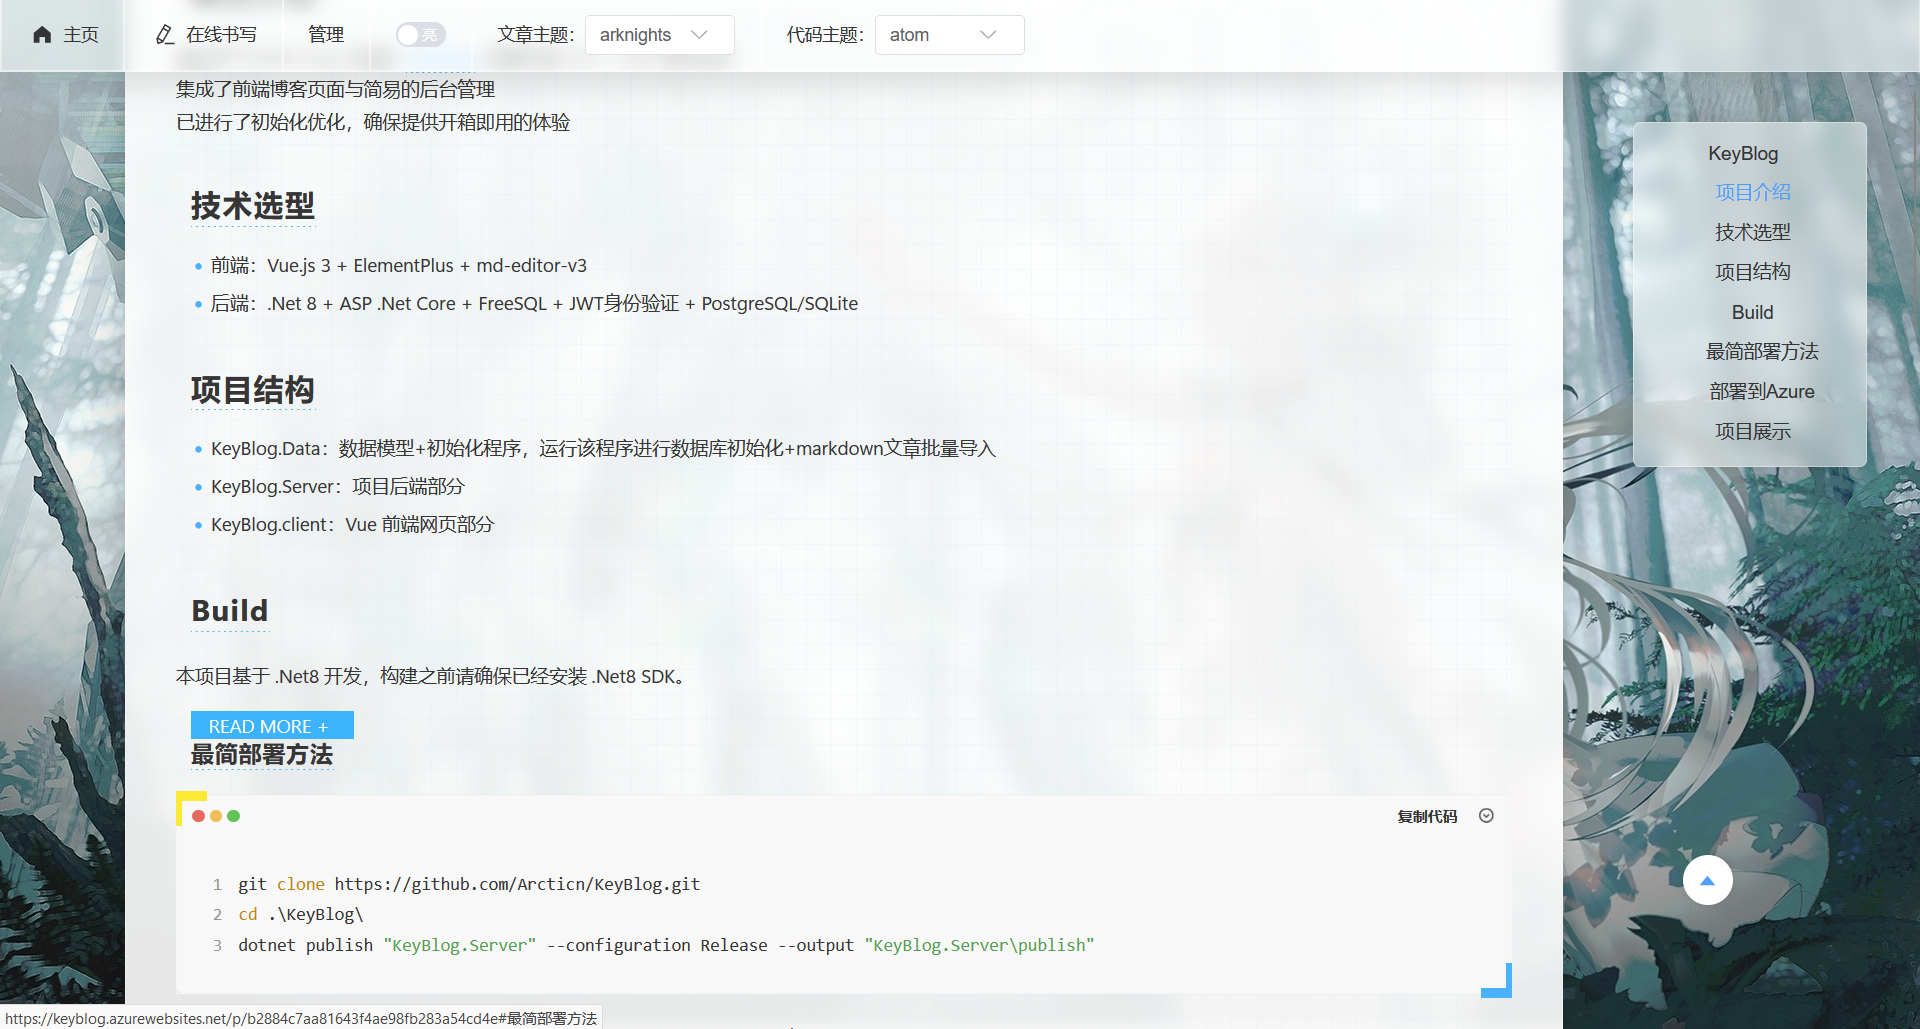Click the KeyBlog title in the sidebar
The width and height of the screenshot is (1920, 1029).
click(x=1743, y=153)
